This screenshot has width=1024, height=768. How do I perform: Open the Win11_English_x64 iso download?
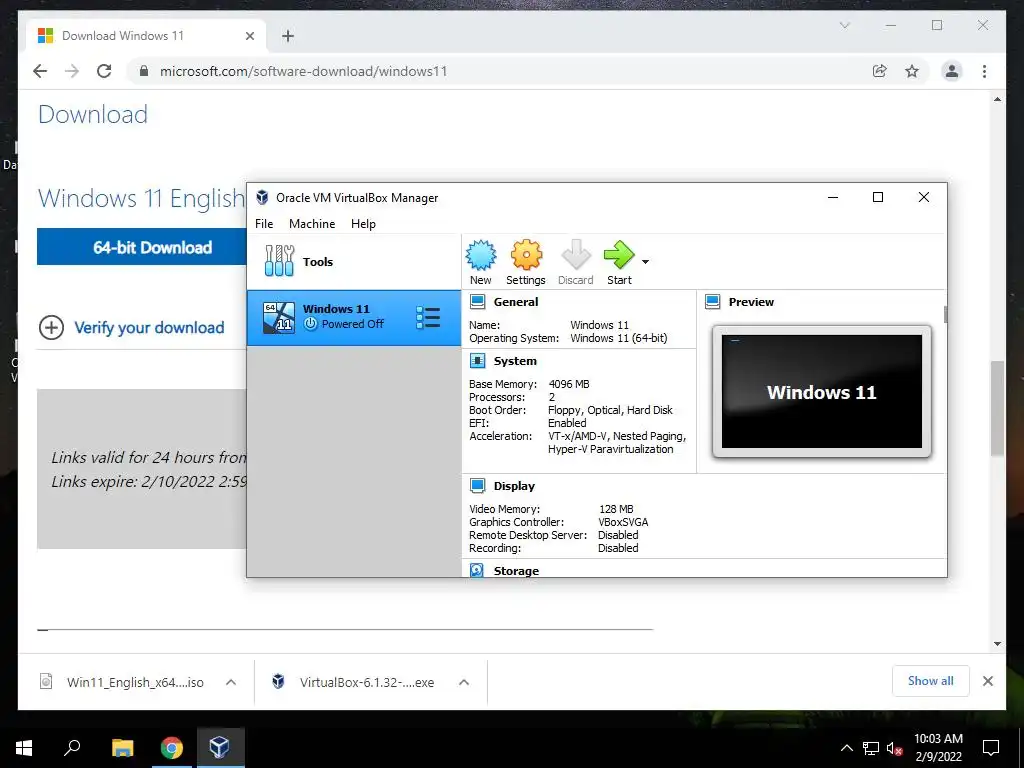pyautogui.click(x=122, y=682)
